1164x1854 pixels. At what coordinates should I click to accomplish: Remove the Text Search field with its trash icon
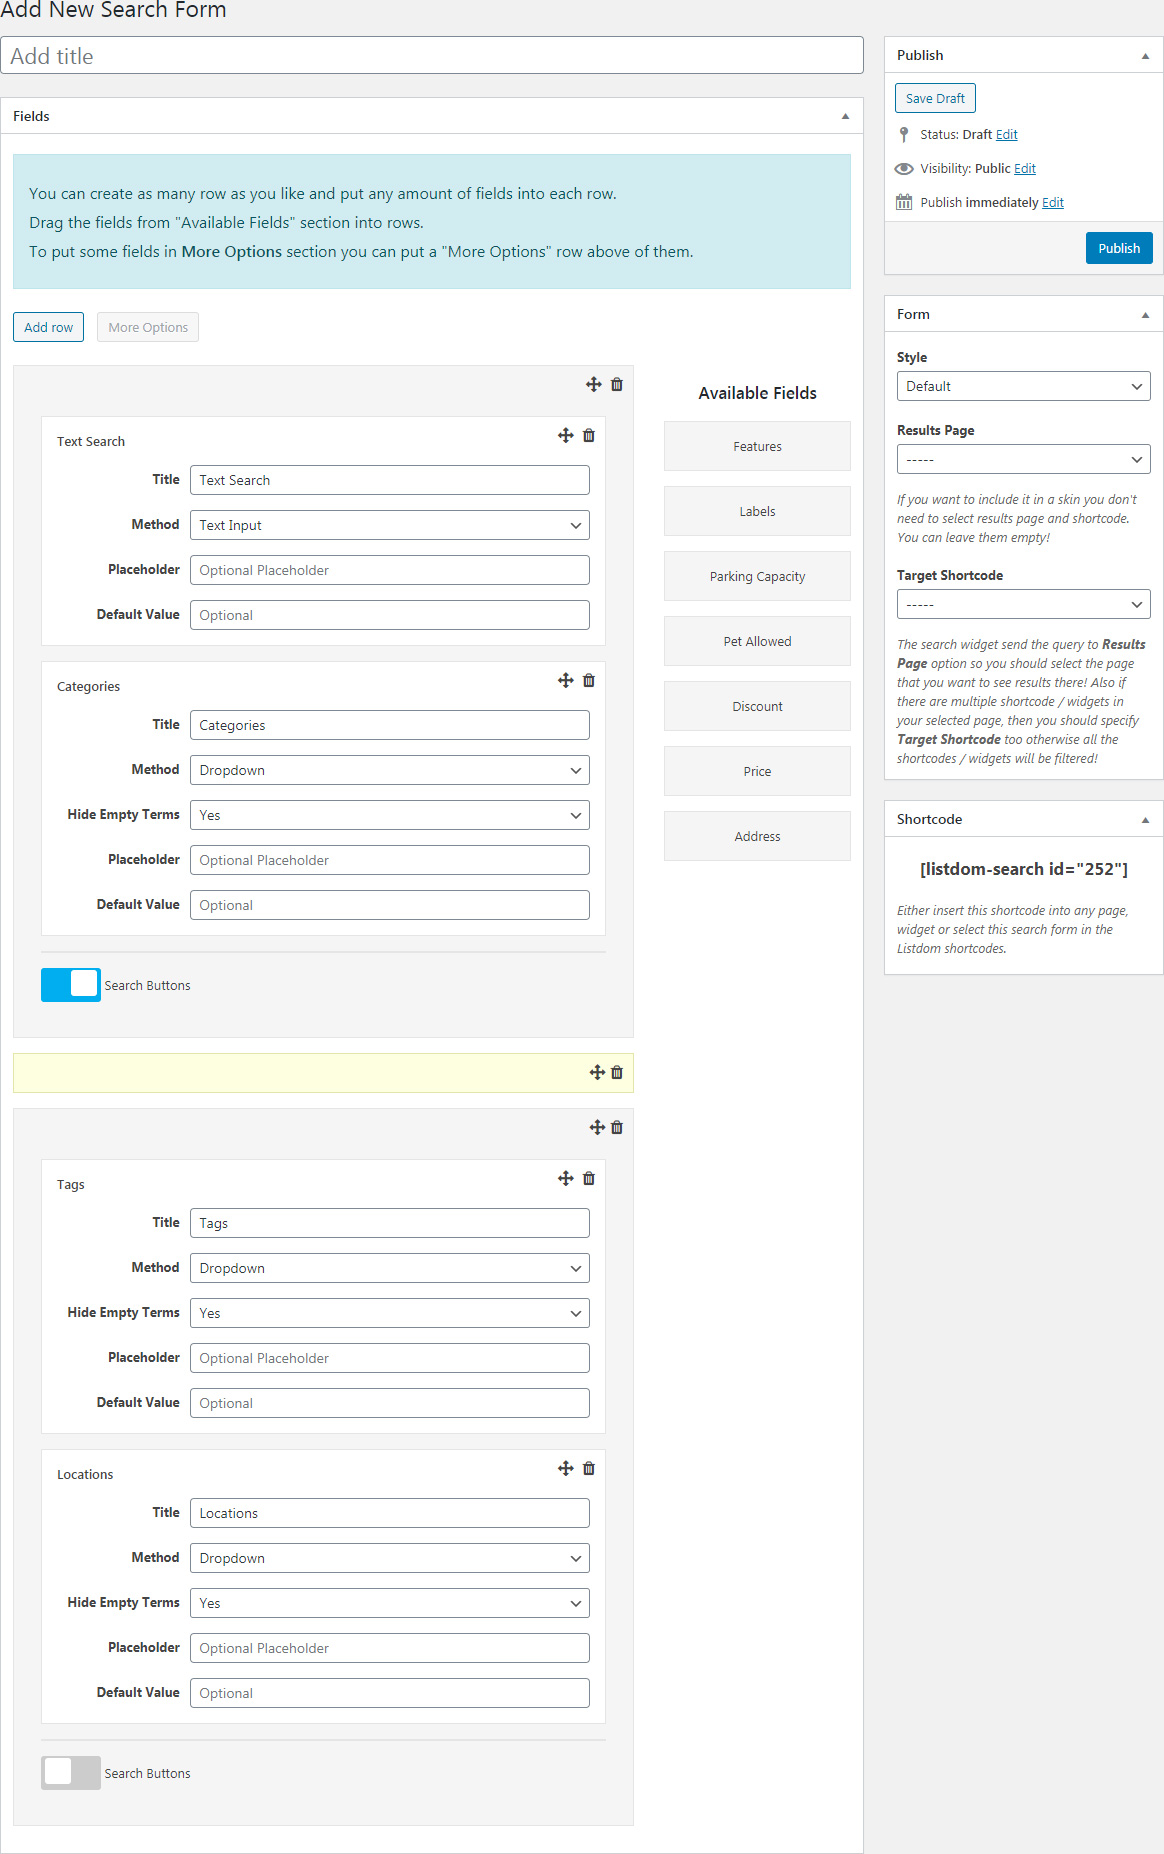coord(589,435)
